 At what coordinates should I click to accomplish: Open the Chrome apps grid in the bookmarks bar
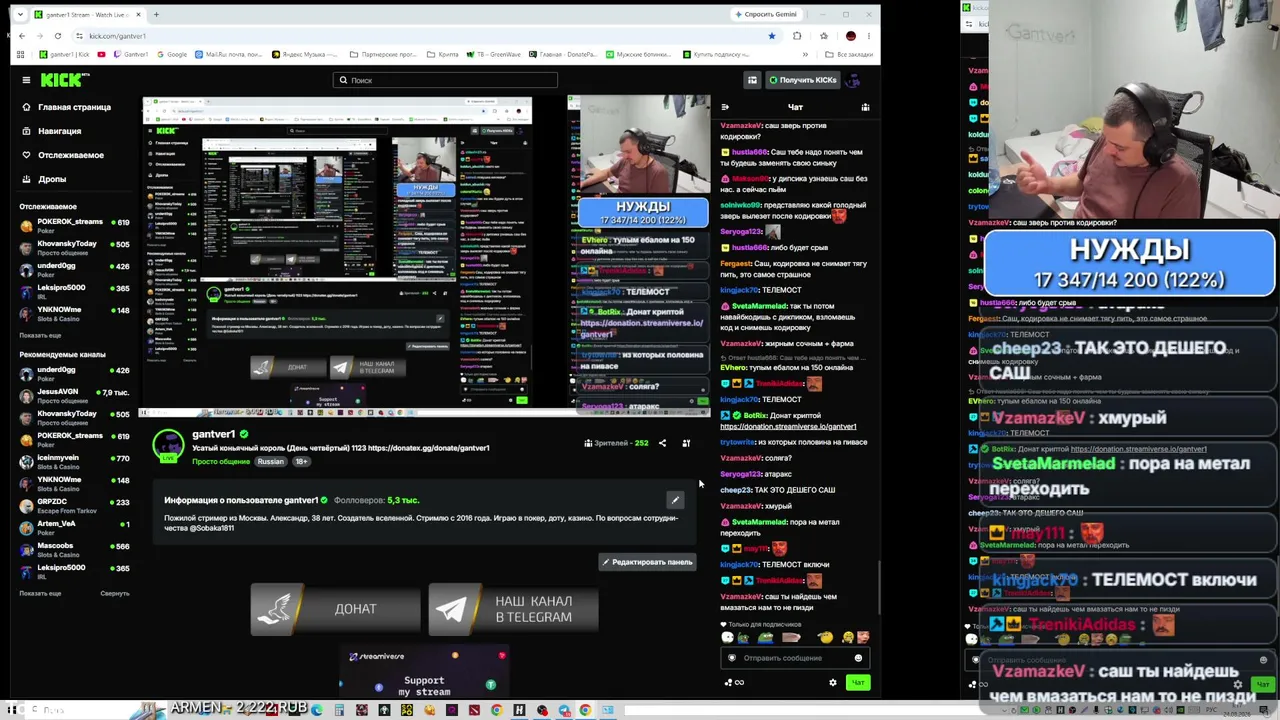[x=21, y=54]
